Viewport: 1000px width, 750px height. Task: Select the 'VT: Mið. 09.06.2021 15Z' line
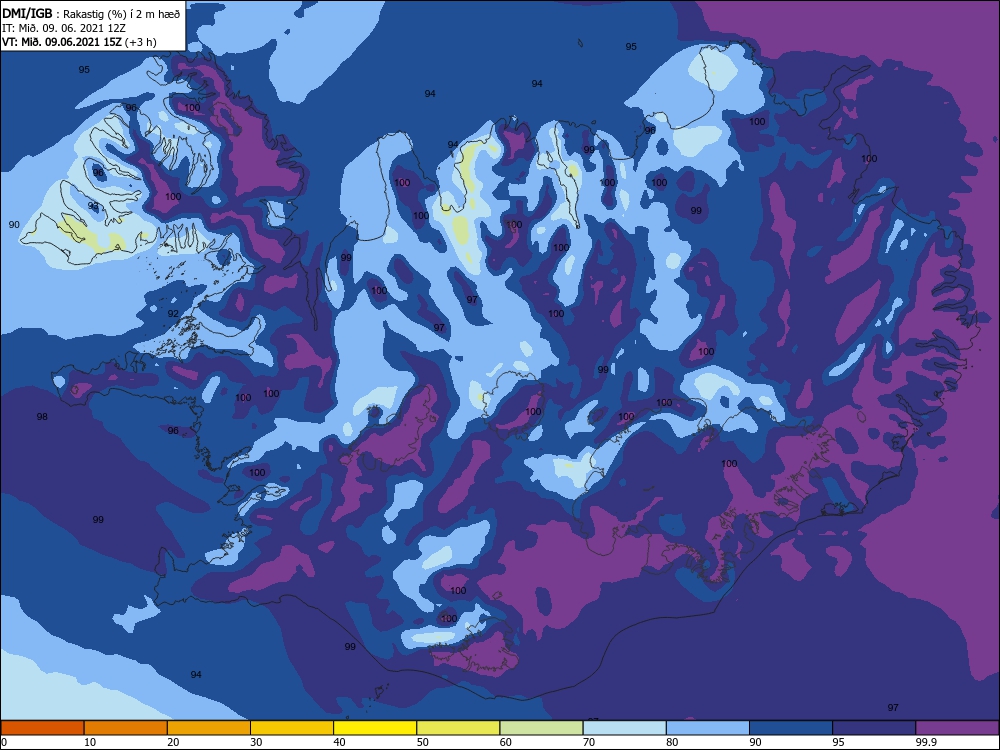tap(61, 42)
